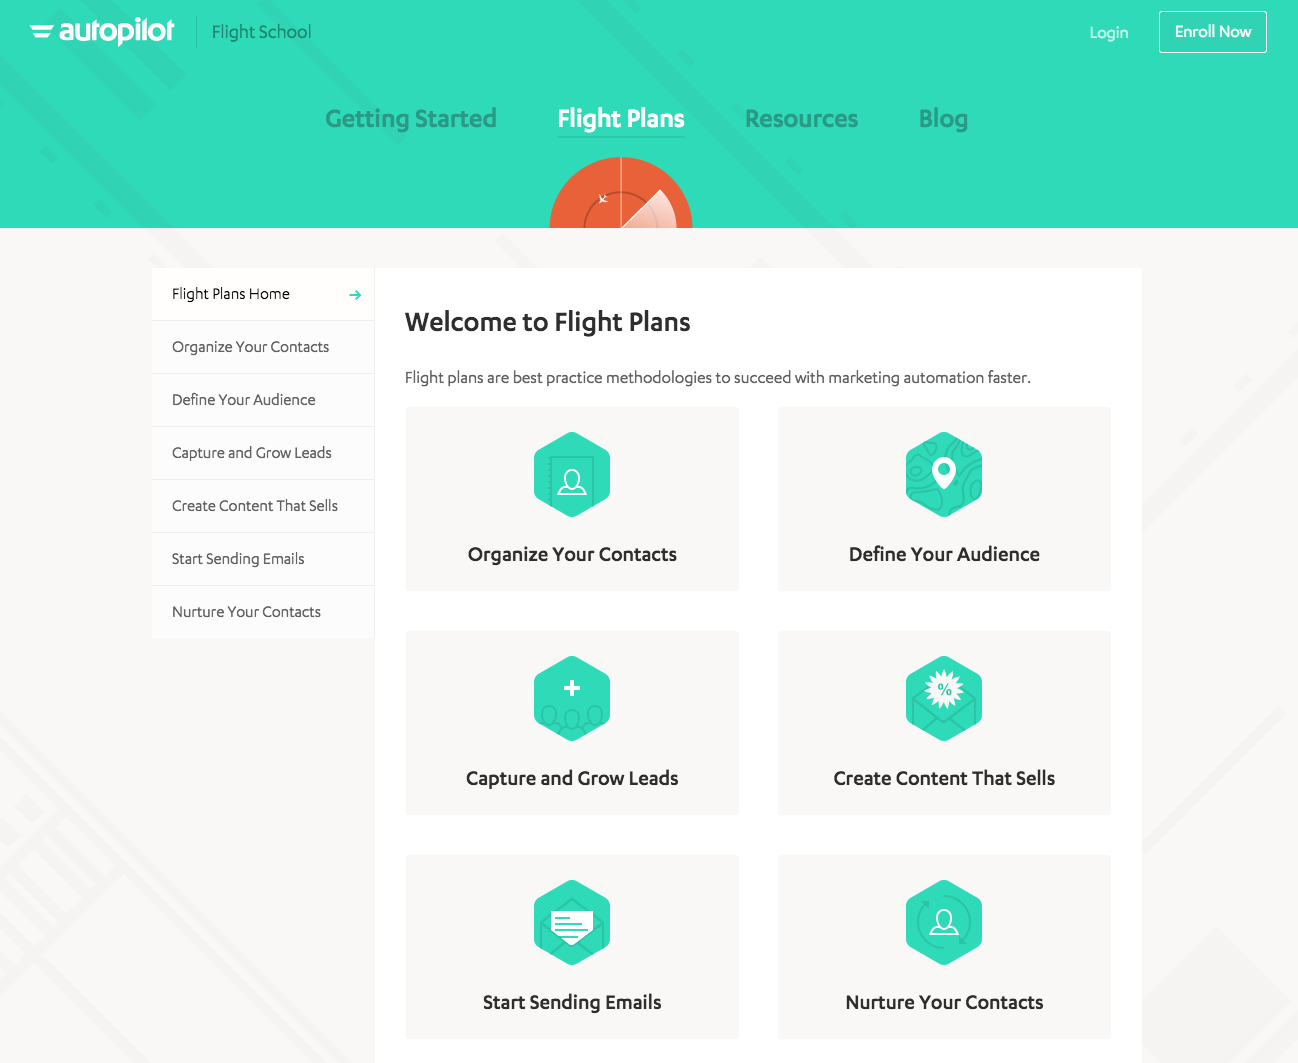Choose Define Your Audience in sidebar menu
Viewport: 1298px width, 1063px height.
coord(243,400)
